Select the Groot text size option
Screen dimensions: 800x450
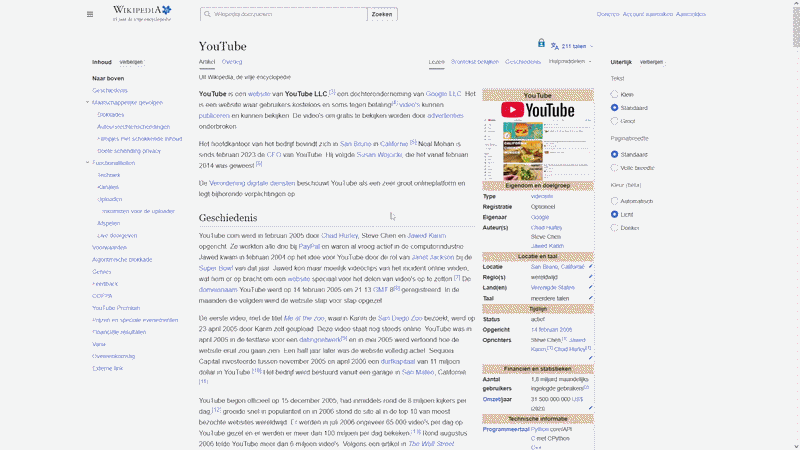point(614,121)
